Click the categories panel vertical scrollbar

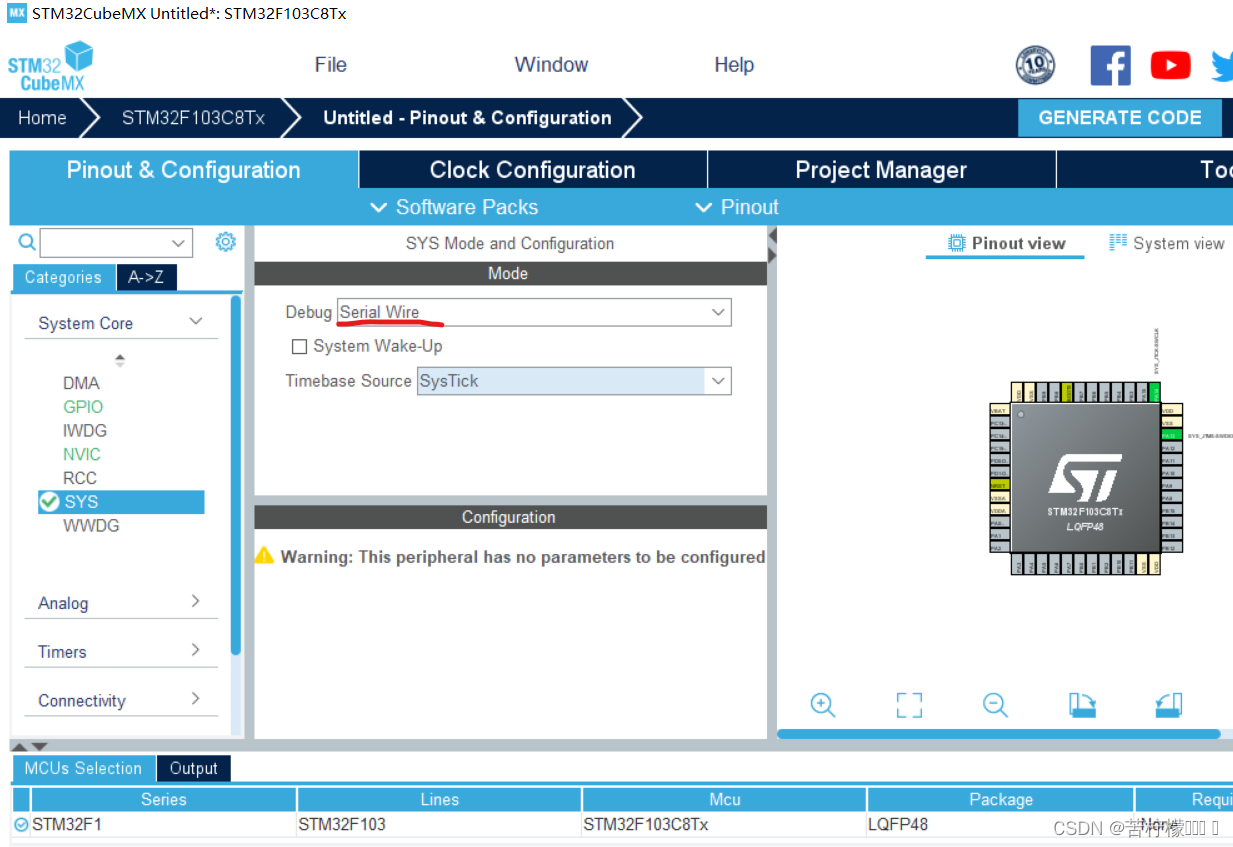coord(236,475)
